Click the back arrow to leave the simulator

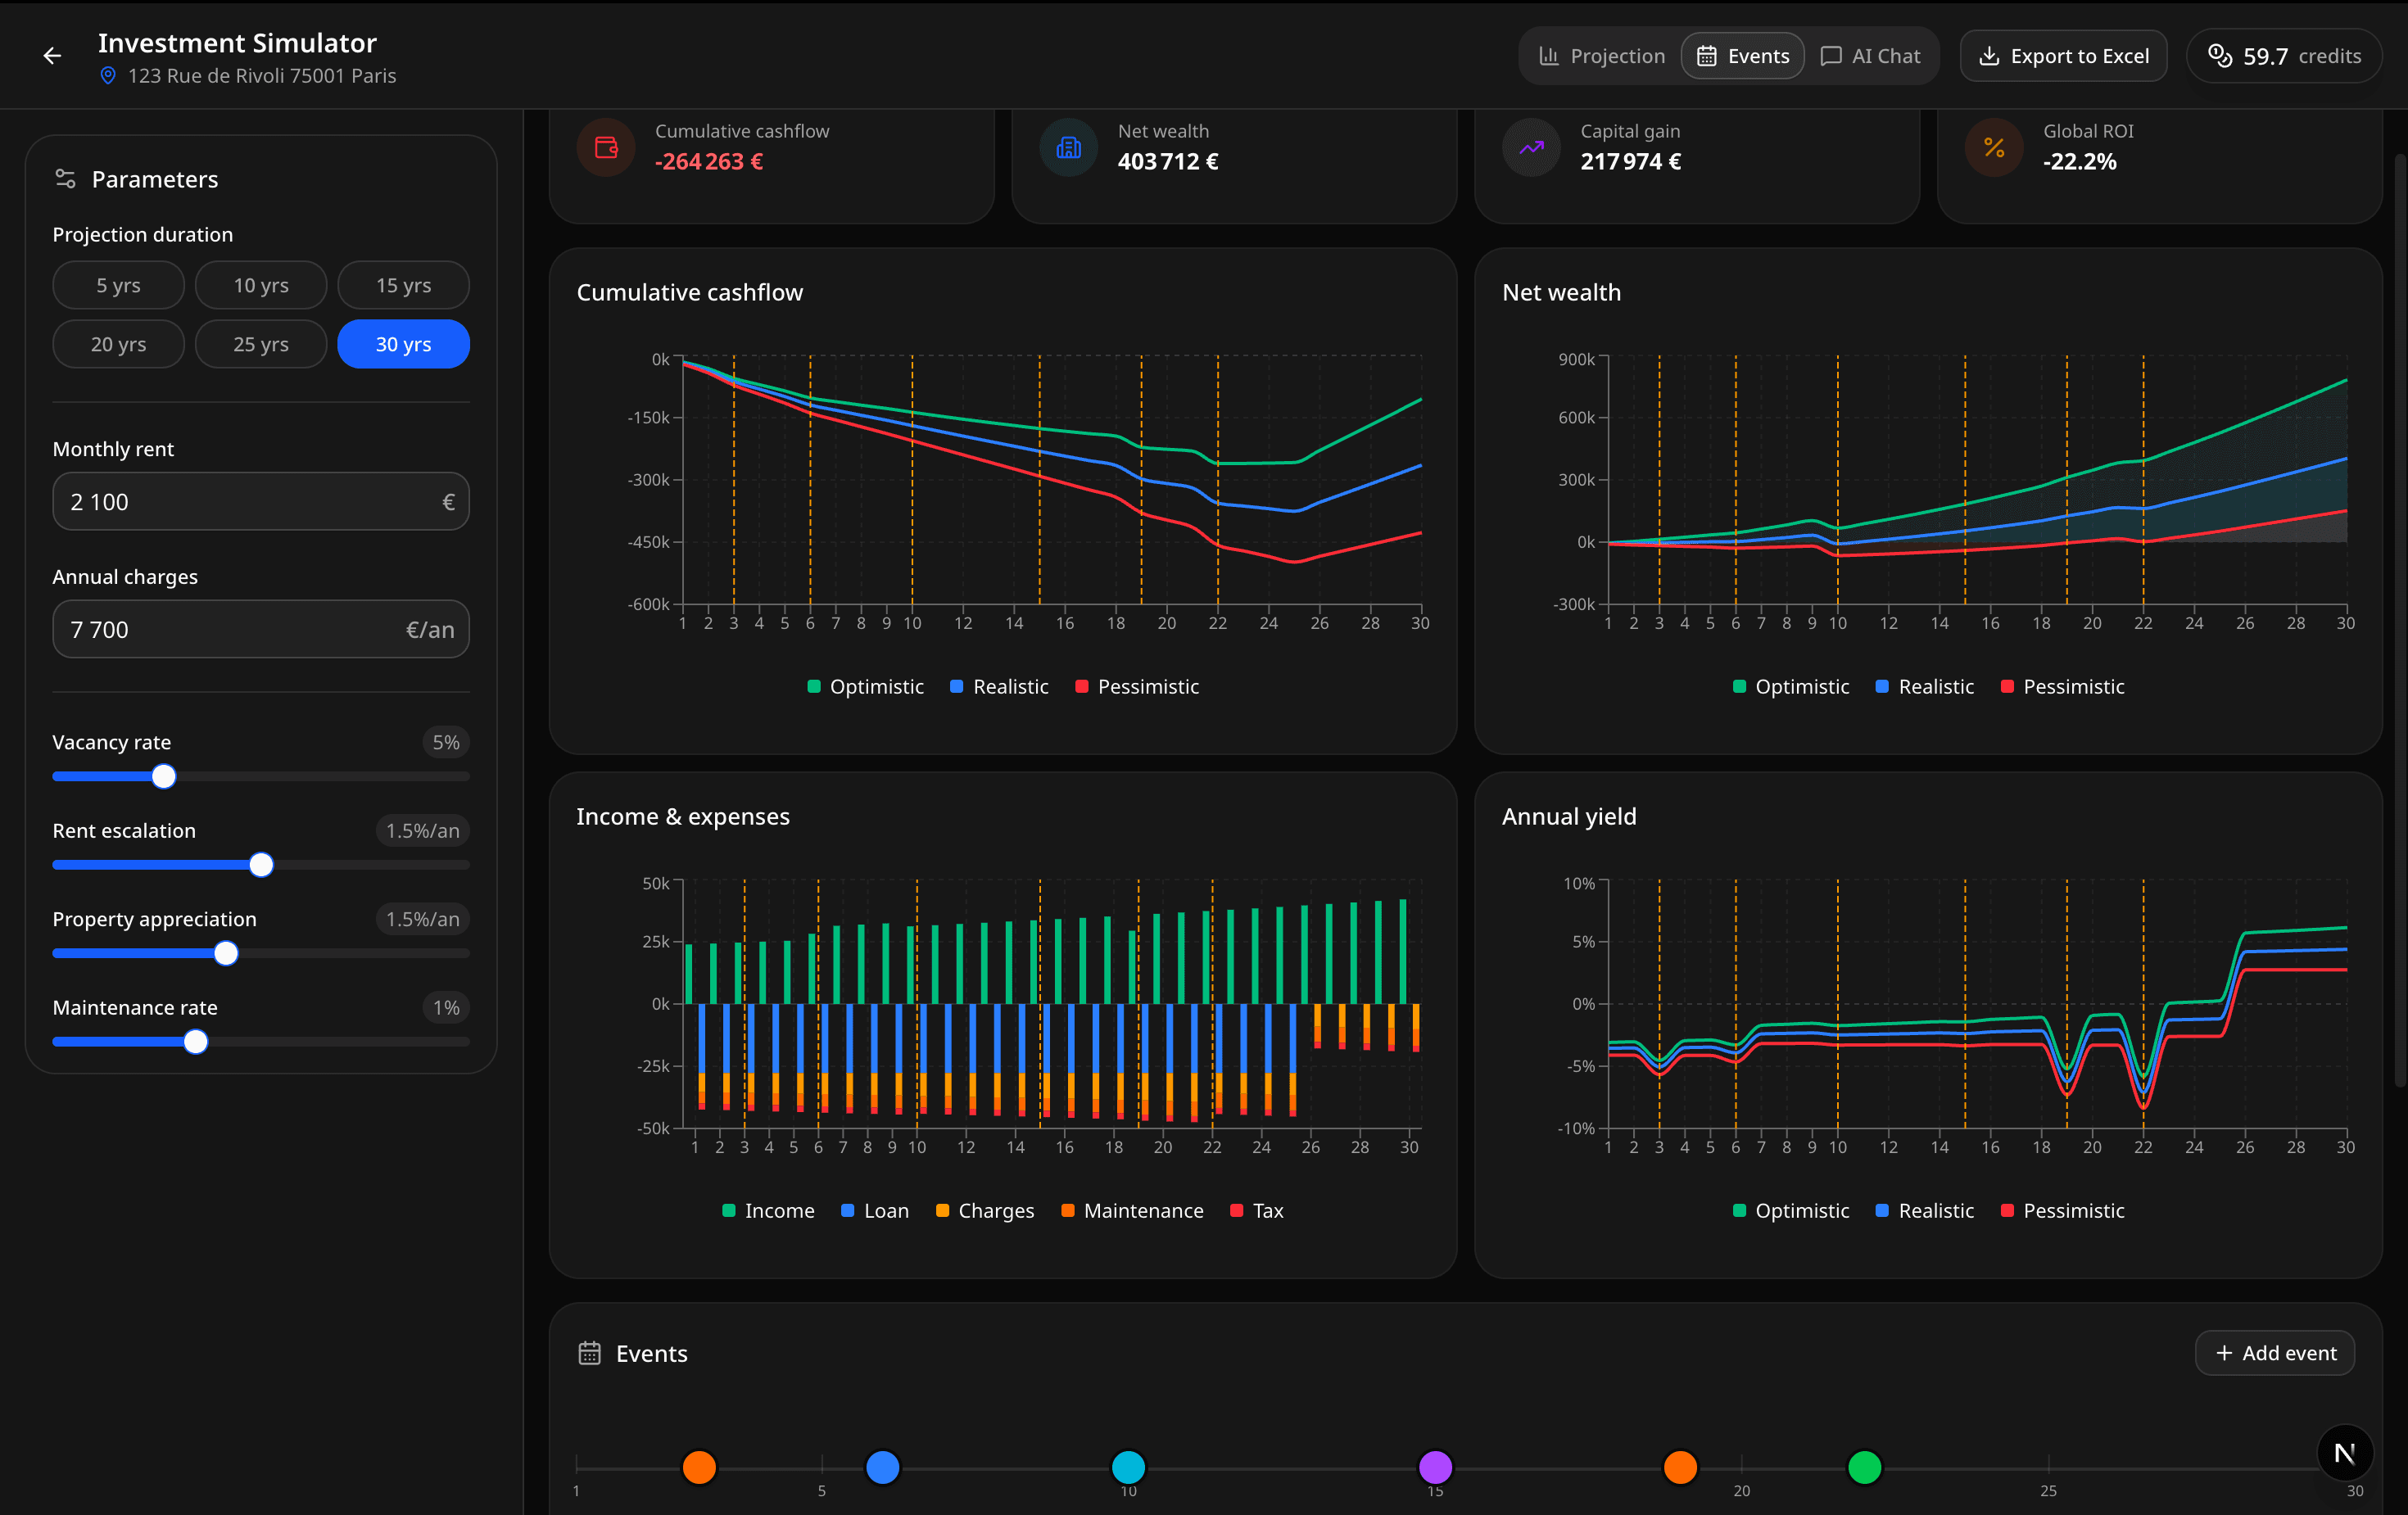(51, 55)
